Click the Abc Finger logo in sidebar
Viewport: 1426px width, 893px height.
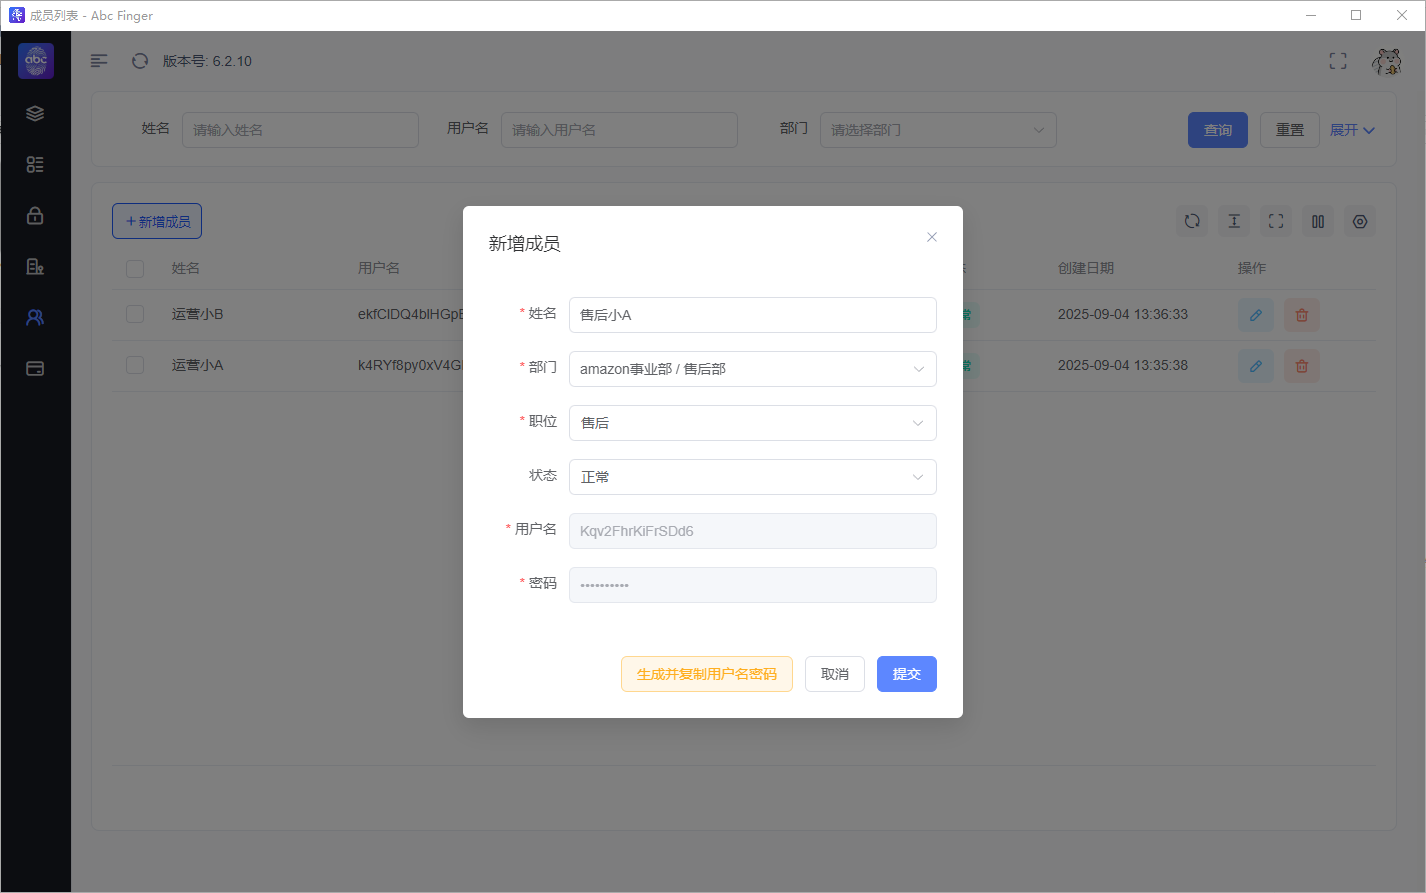(x=36, y=61)
